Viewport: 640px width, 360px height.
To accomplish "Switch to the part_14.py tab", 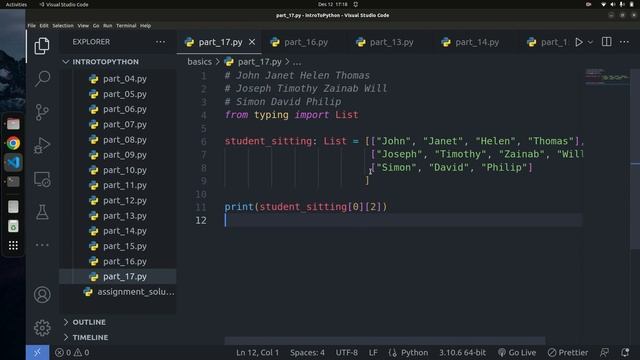I will point(476,42).
